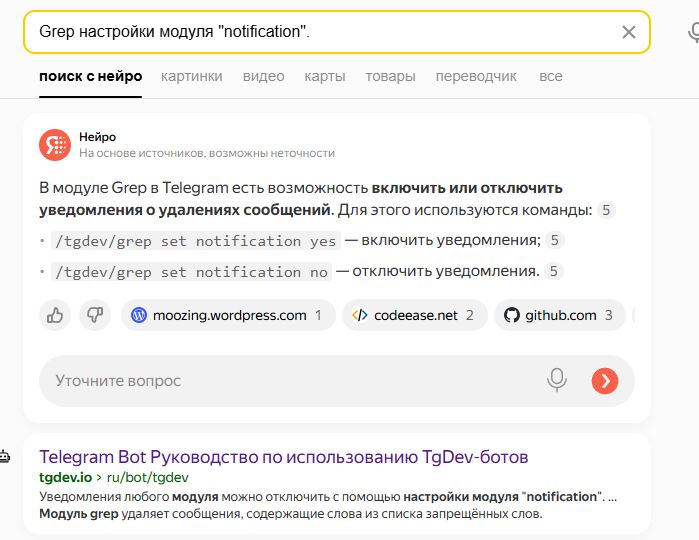Screen dimensions: 699x540
Task: Like the Neuro answer with thumbs up
Action: point(55,315)
